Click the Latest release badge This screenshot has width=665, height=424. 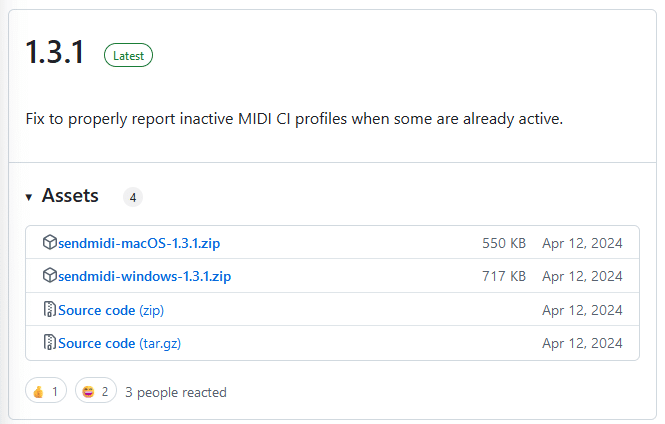click(x=129, y=55)
